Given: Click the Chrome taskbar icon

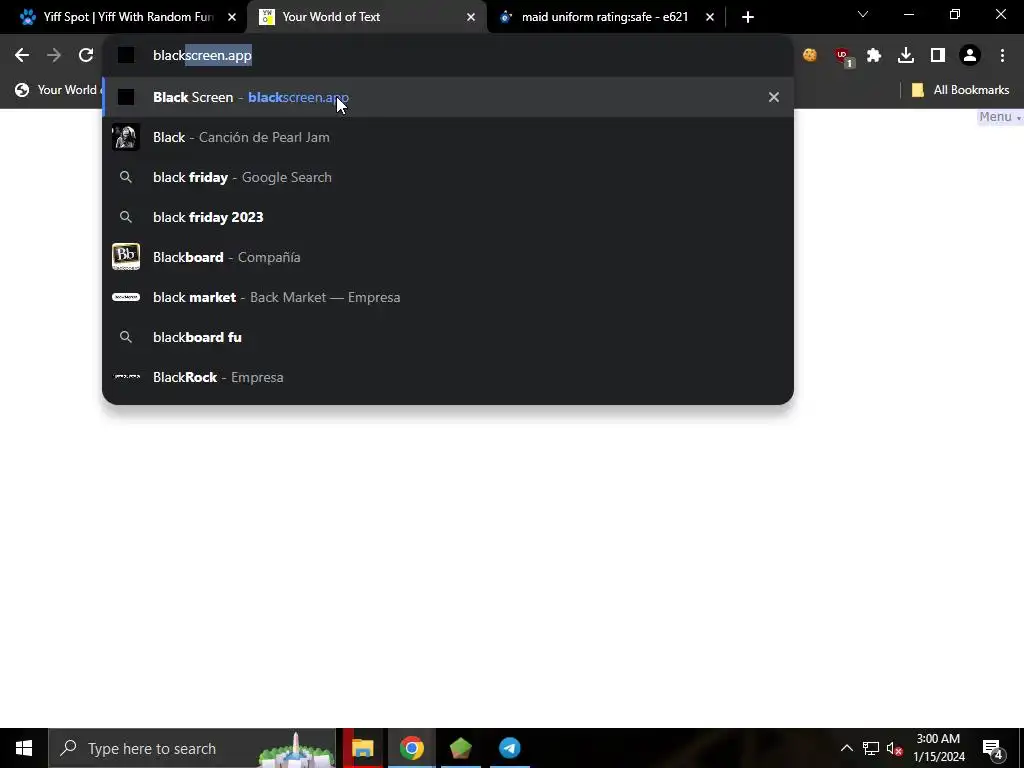Looking at the screenshot, I should pos(411,748).
